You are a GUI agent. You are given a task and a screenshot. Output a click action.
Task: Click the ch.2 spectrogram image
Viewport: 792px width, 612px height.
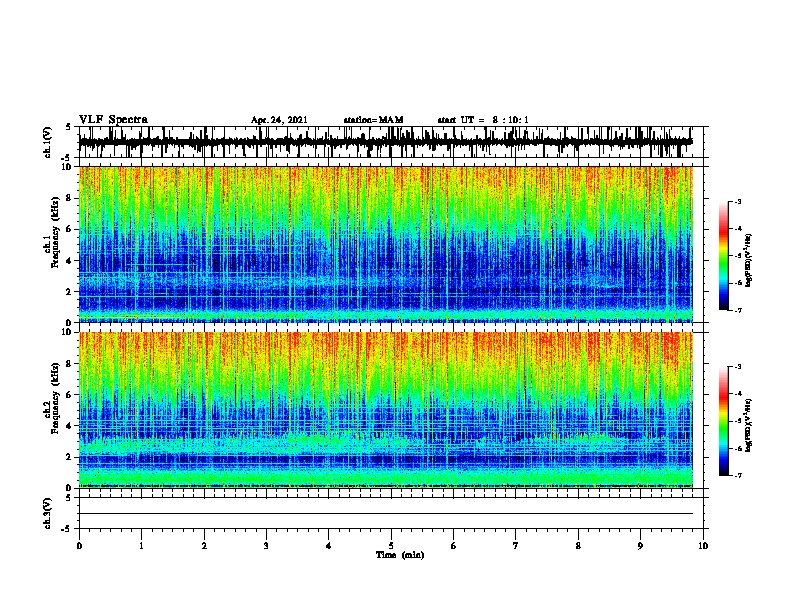pos(386,410)
